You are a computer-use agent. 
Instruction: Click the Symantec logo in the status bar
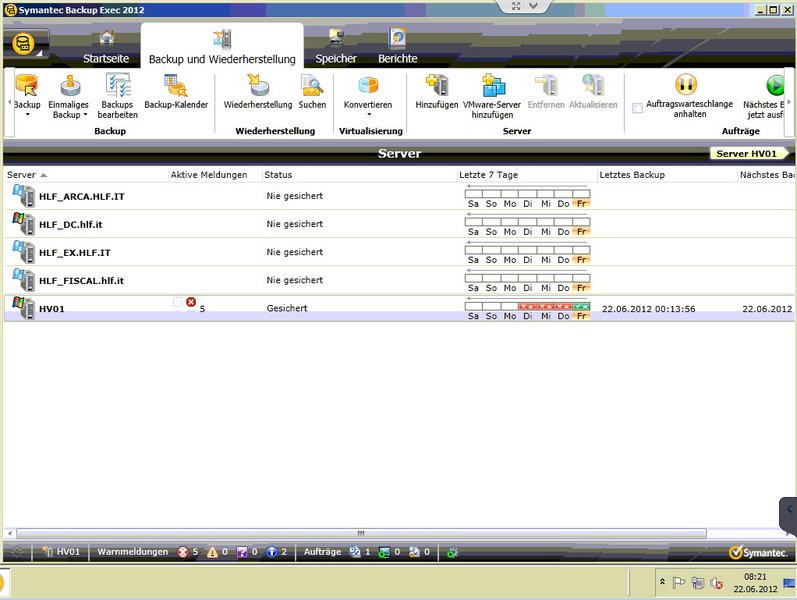tap(758, 552)
